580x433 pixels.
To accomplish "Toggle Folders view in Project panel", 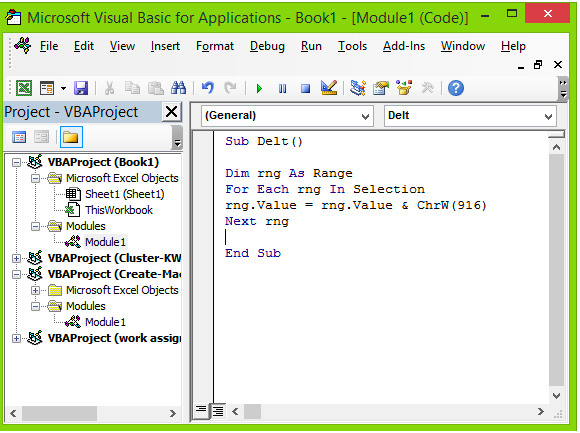I will click(71, 137).
